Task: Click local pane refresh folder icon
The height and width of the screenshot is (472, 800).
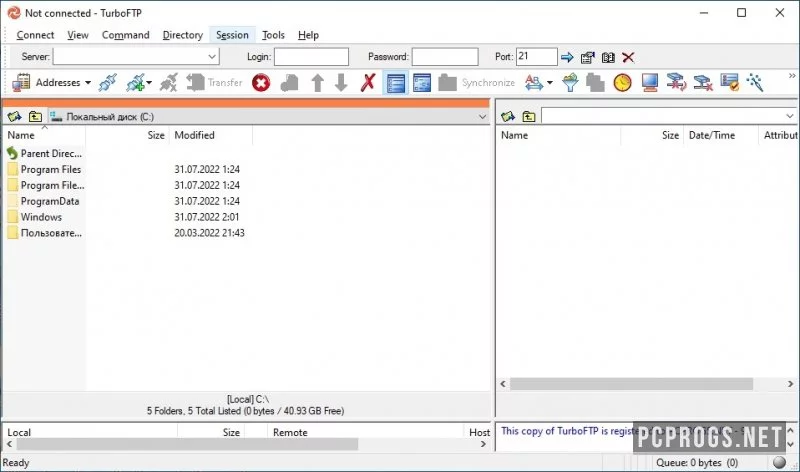Action: click(x=14, y=117)
